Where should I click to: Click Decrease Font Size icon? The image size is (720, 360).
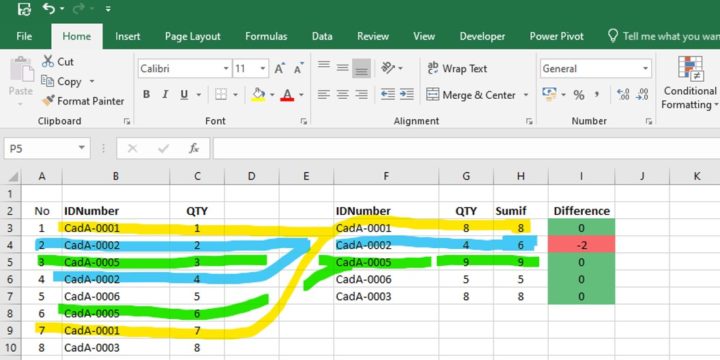coord(299,68)
